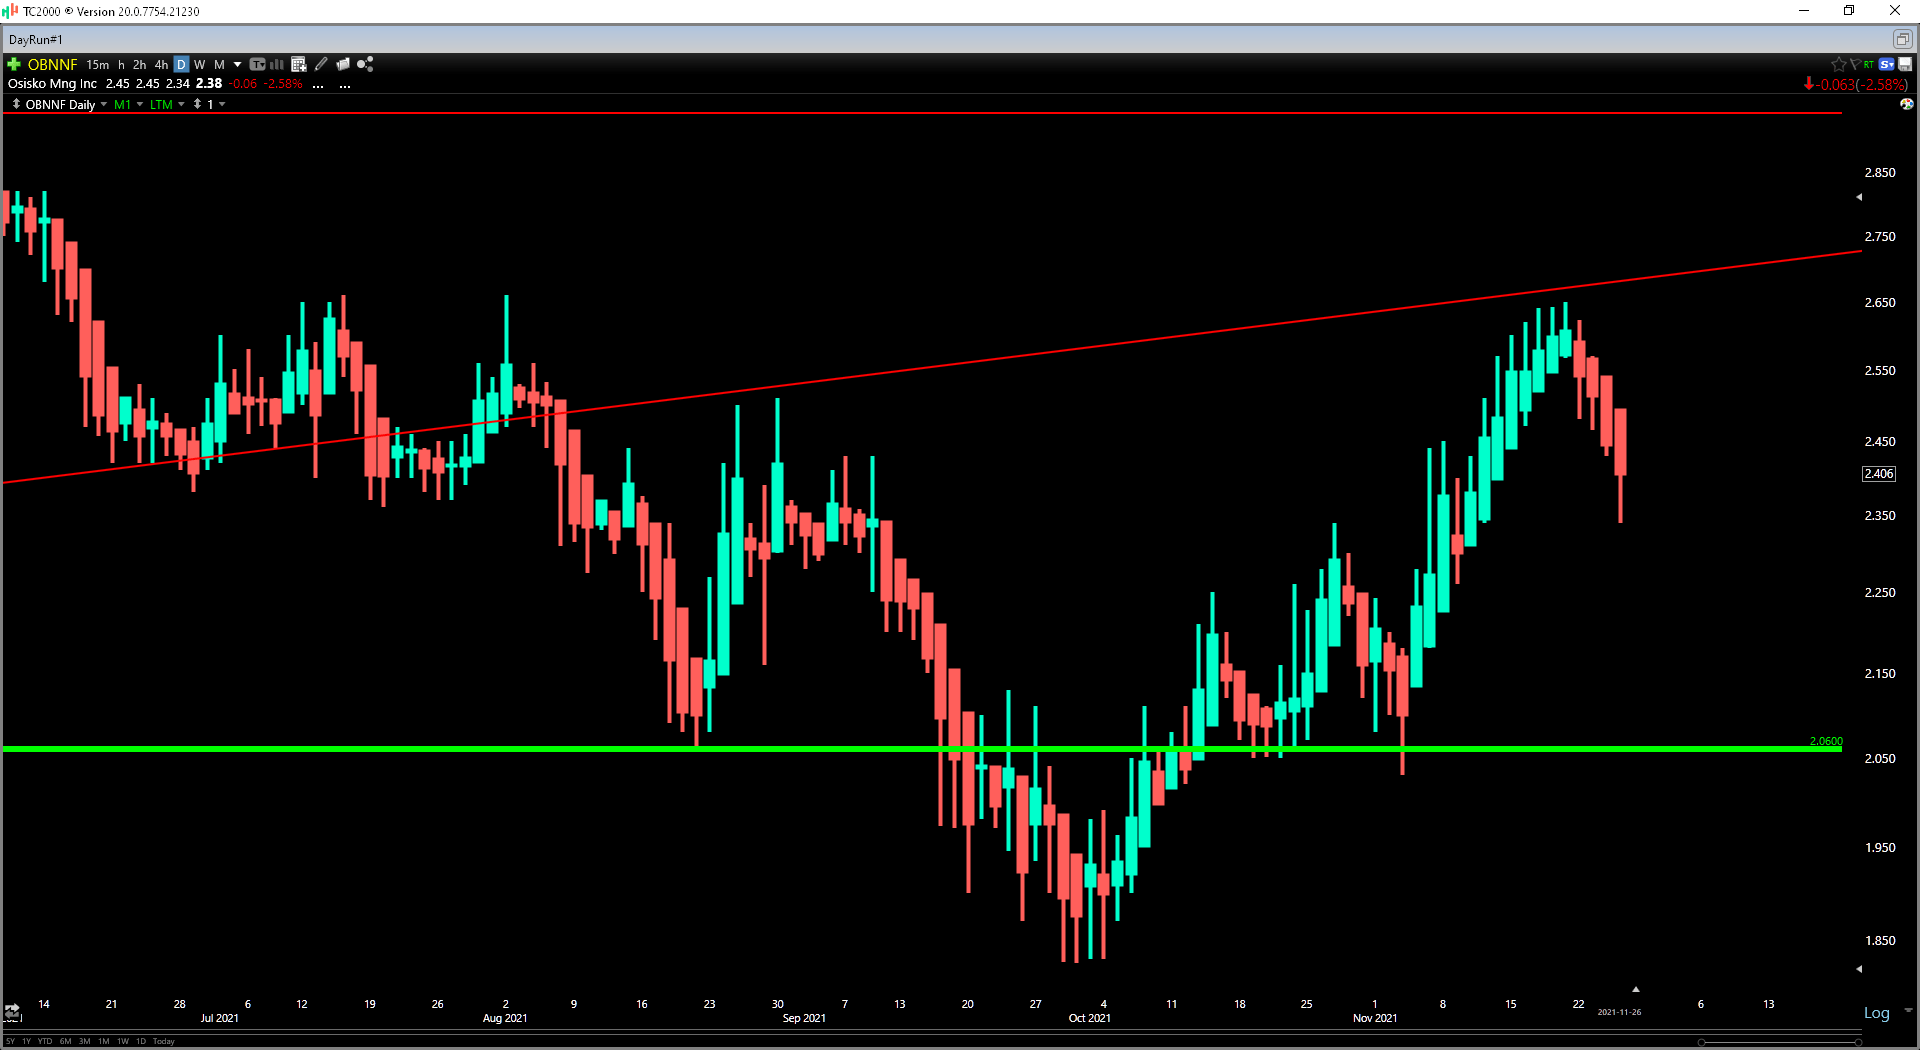Click the swap arrows icon at chart bottom-left
The image size is (1920, 1050).
click(12, 1011)
